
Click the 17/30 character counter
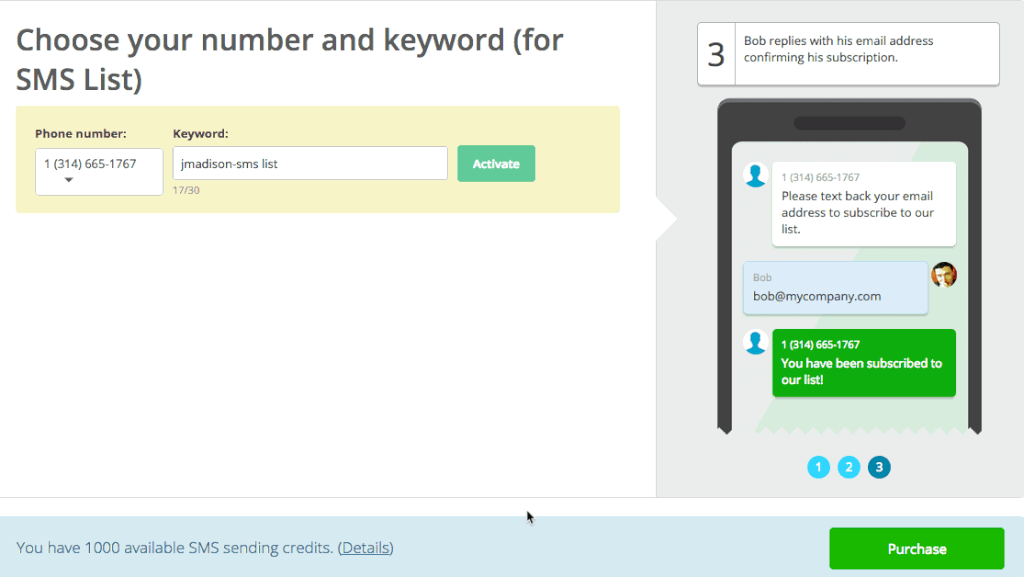186,190
